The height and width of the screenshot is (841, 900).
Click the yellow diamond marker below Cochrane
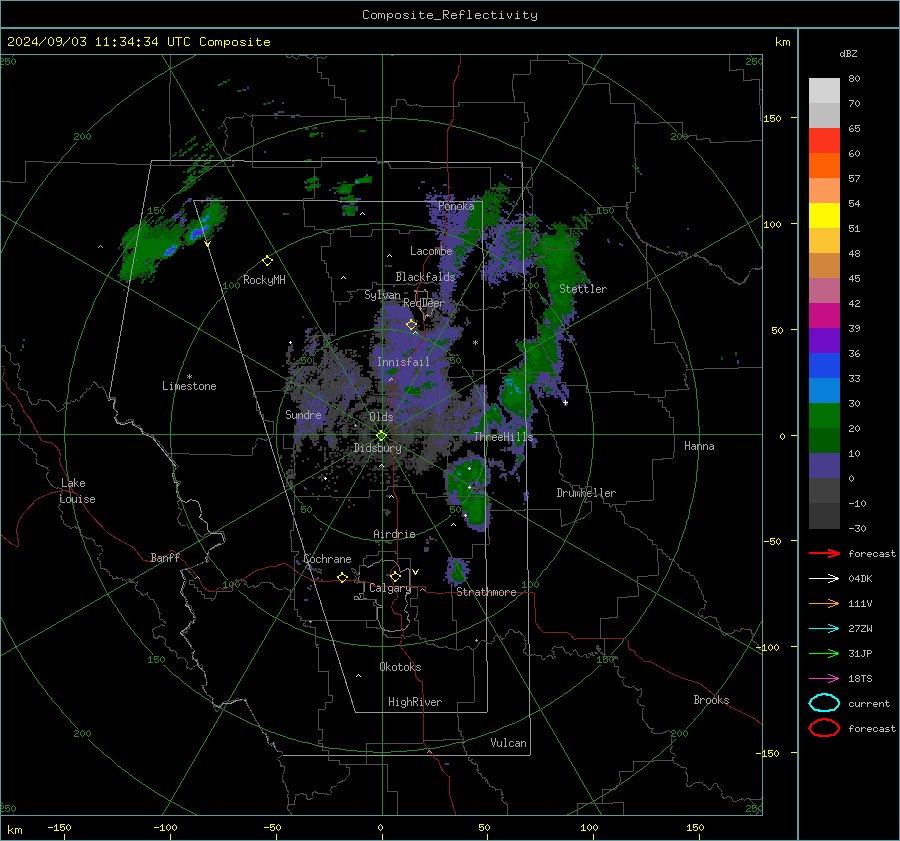(x=342, y=578)
